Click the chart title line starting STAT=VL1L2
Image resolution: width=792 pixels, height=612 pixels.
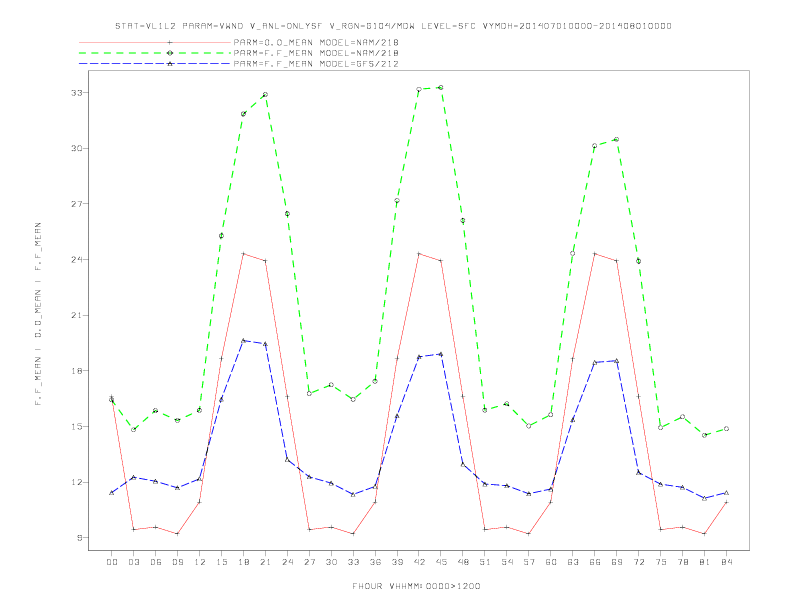(393, 26)
